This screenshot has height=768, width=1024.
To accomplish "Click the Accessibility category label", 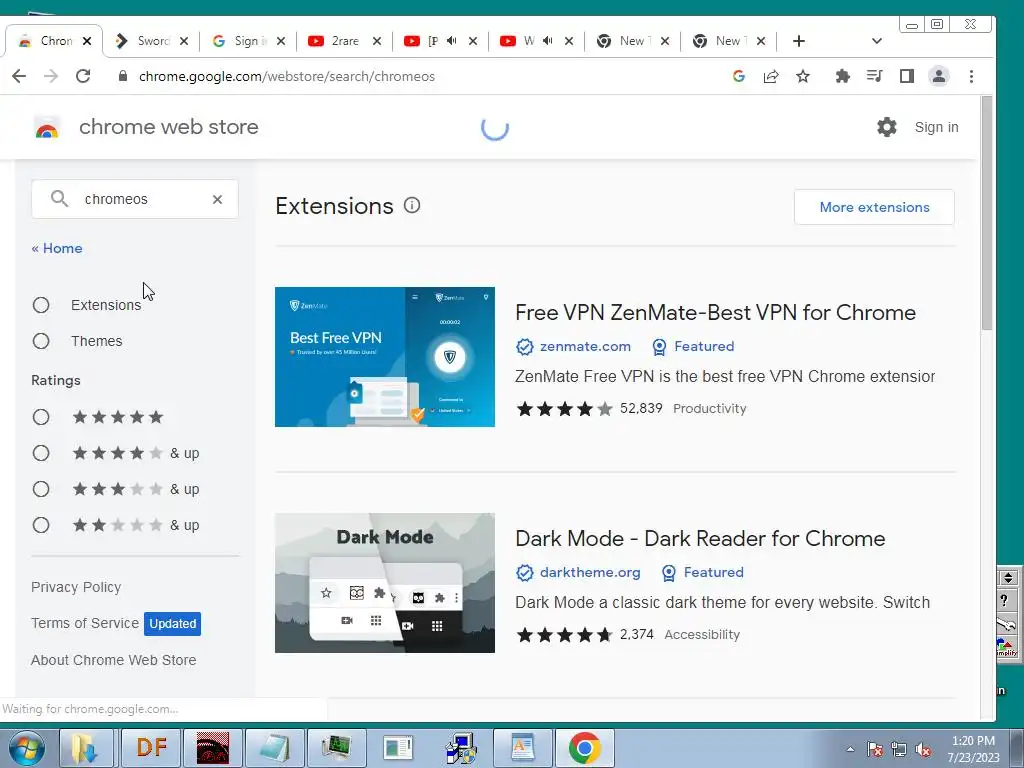I will pyautogui.click(x=702, y=634).
